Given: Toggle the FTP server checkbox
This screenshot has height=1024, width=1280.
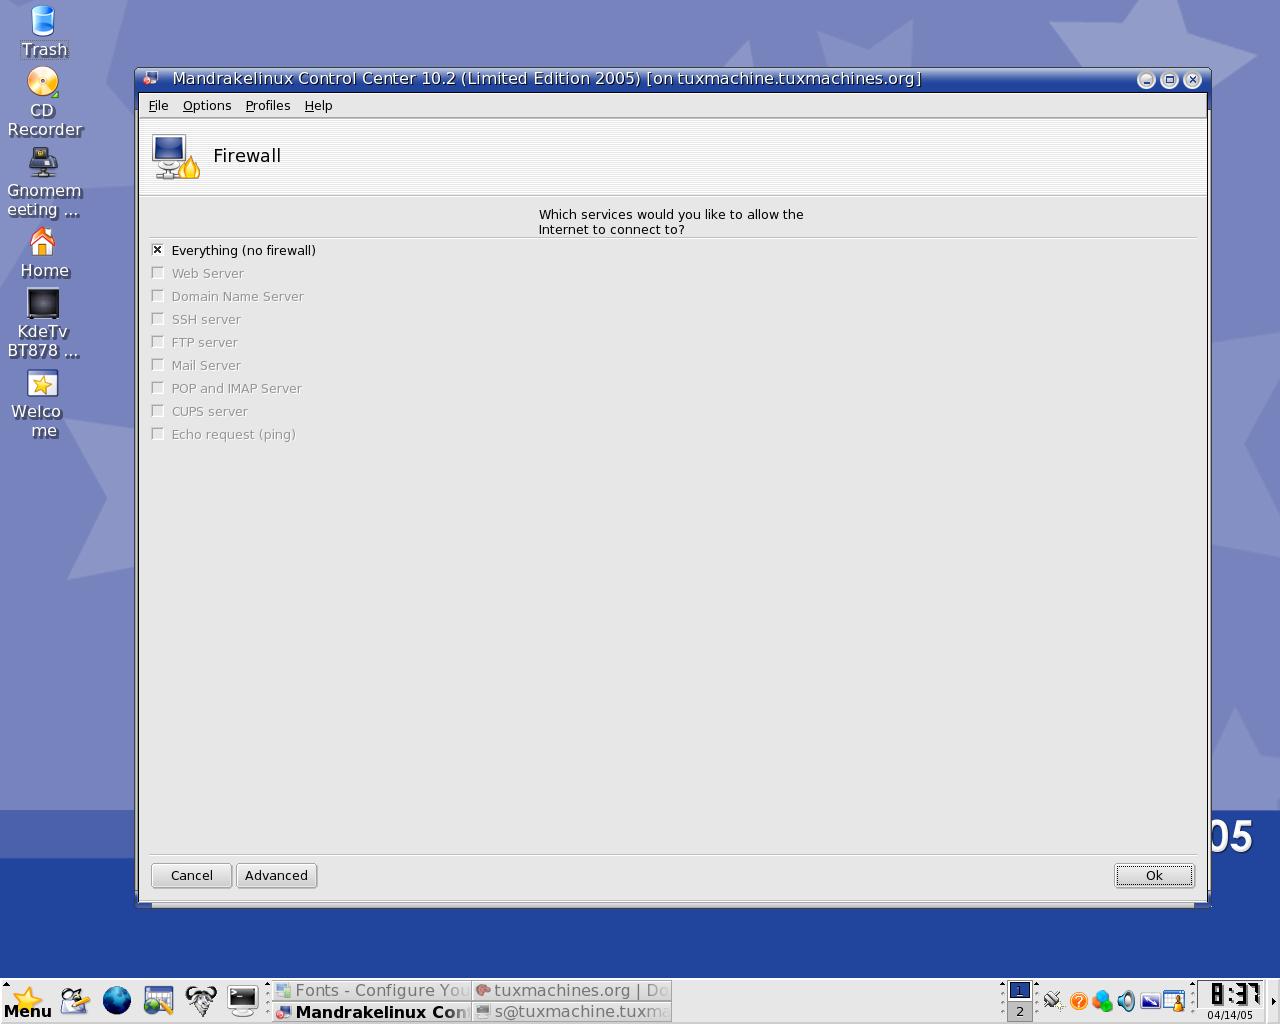Looking at the screenshot, I should (x=157, y=342).
